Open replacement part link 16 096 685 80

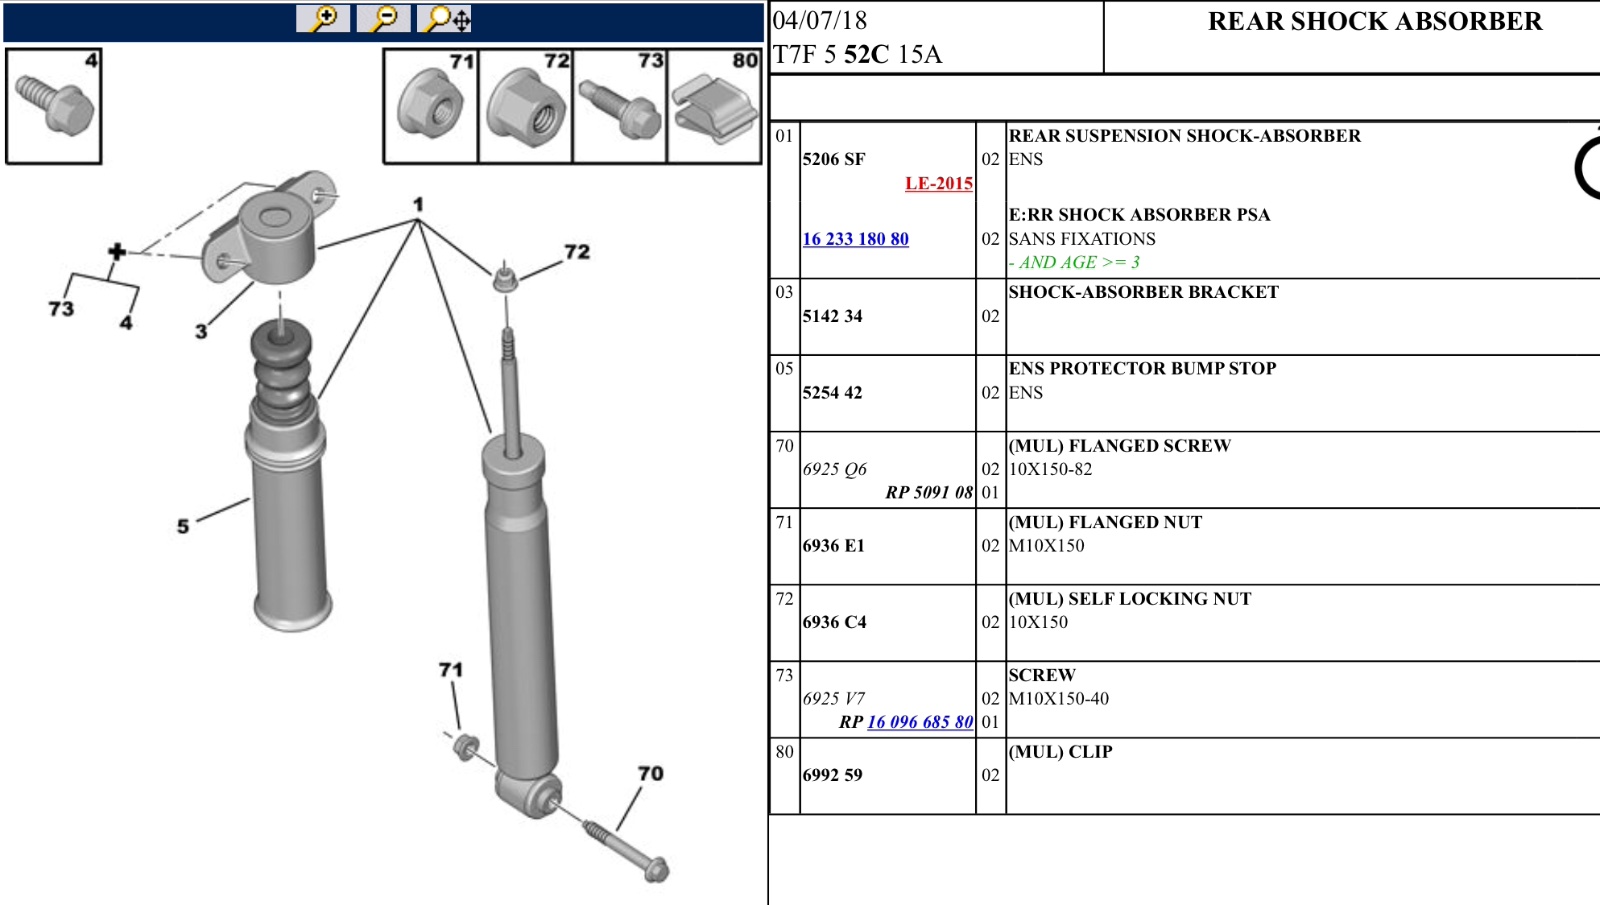920,722
